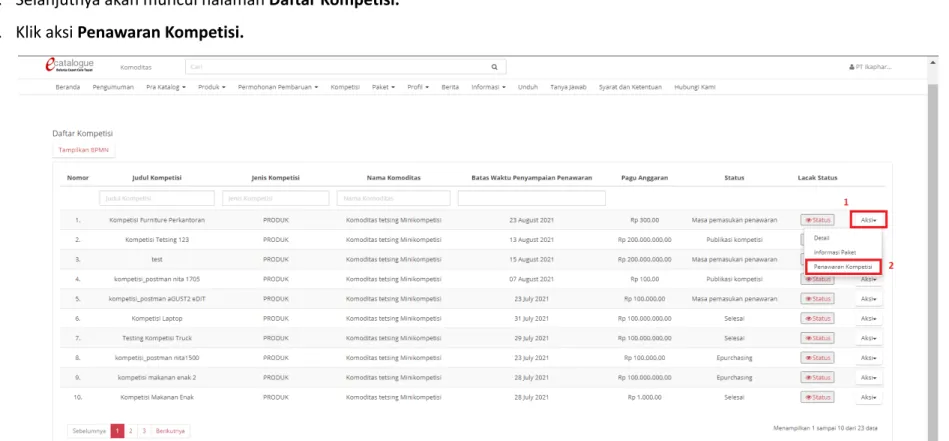Image resolution: width=949 pixels, height=441 pixels.
Task: Open the Pengumuman page
Action: point(113,87)
